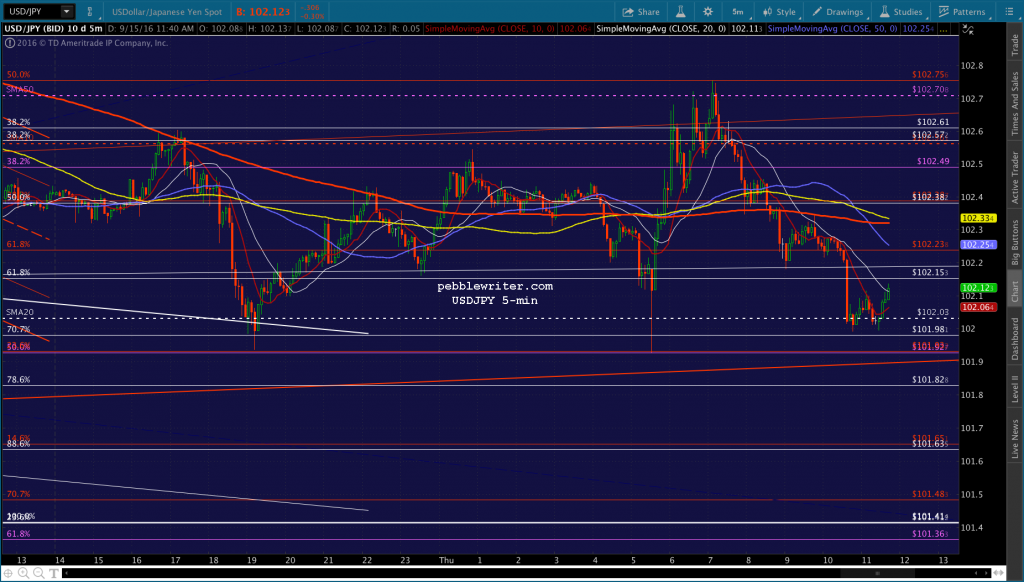Screen dimensions: 1024x582
Task: Open the USD/JPY symbol dropdown arrow
Action: (x=67, y=11)
